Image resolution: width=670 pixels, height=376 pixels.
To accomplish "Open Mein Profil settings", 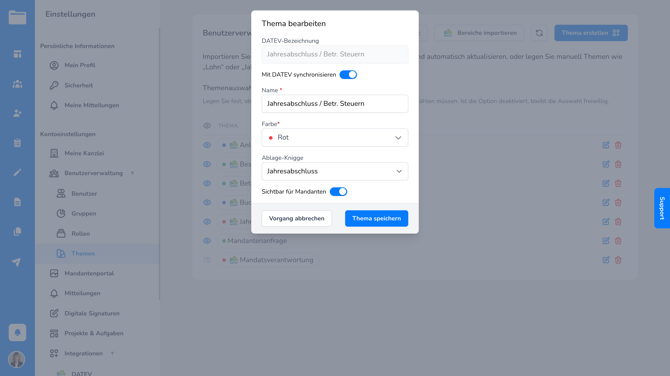I will [80, 65].
